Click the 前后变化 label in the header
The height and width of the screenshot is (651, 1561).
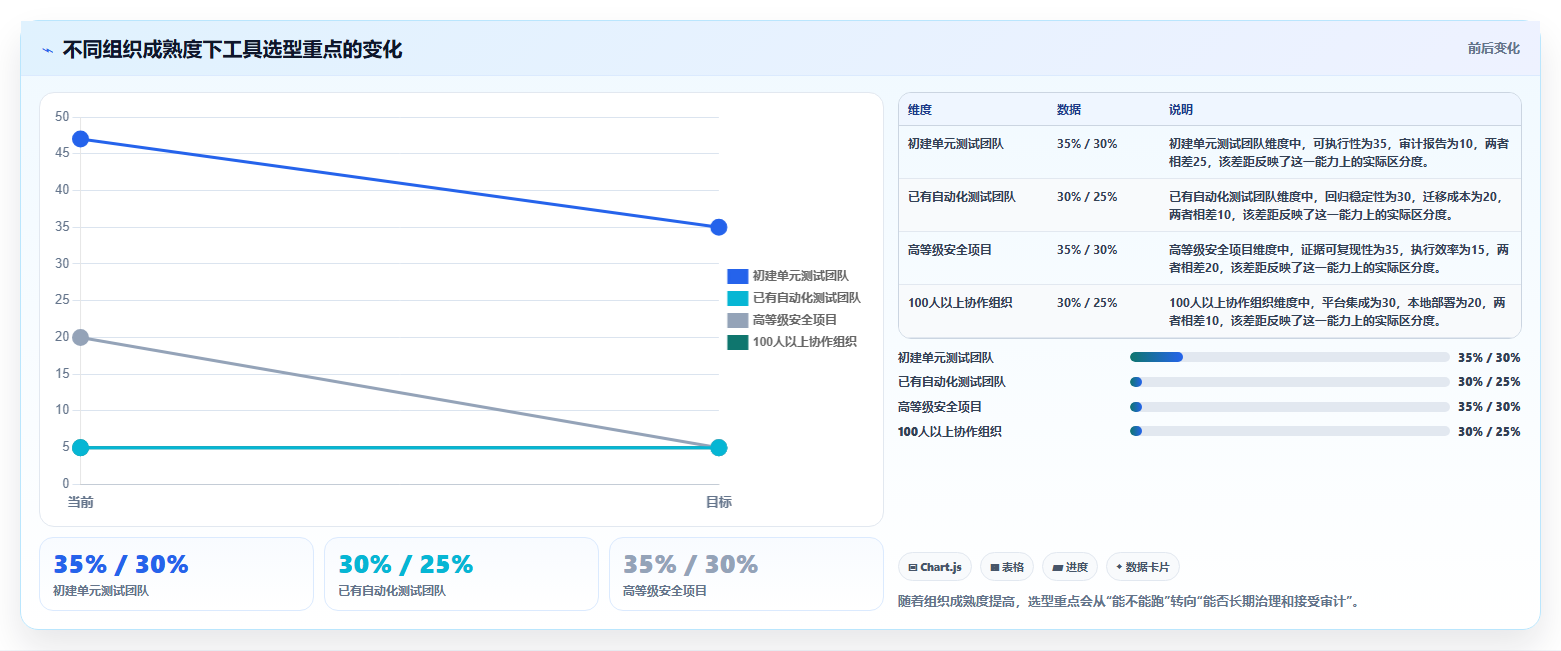1493,49
